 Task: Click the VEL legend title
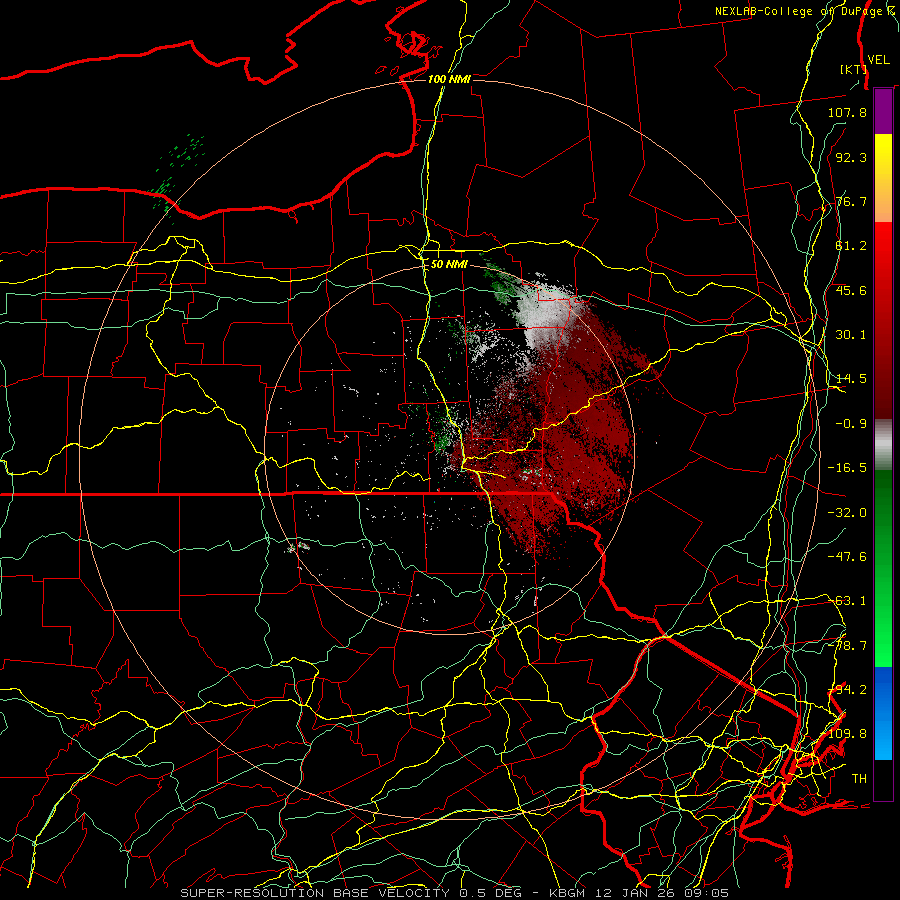(x=878, y=60)
